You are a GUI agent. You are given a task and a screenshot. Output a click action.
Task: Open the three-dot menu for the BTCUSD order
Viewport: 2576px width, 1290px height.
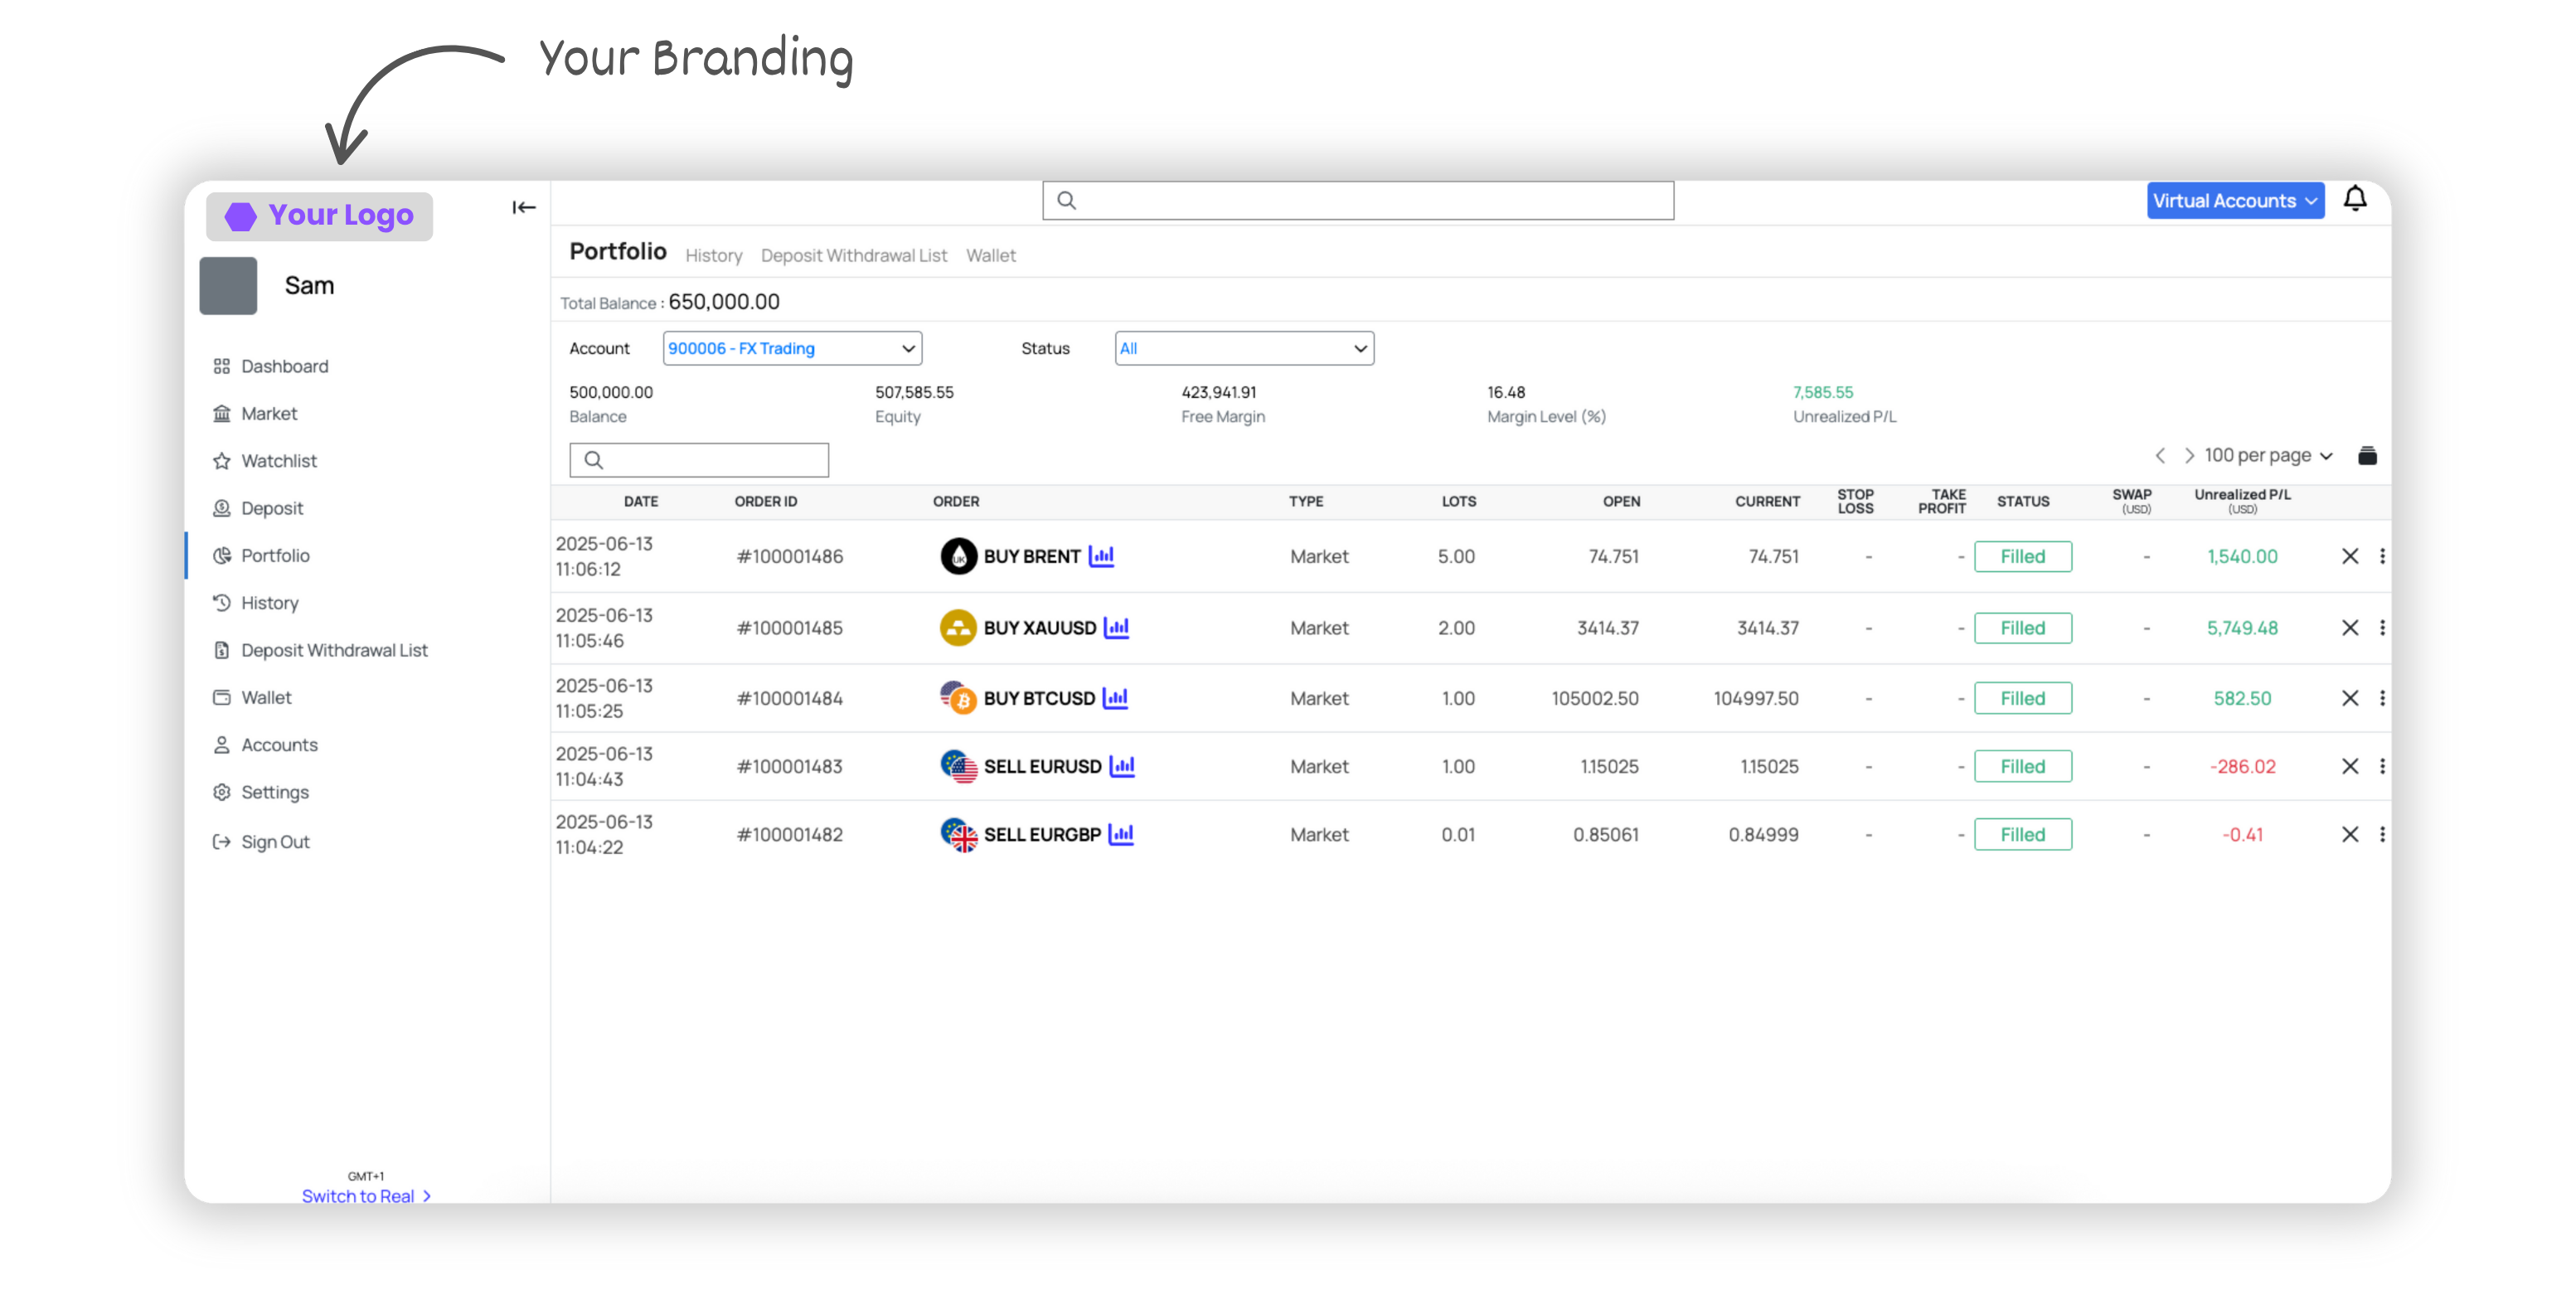pyautogui.click(x=2381, y=698)
